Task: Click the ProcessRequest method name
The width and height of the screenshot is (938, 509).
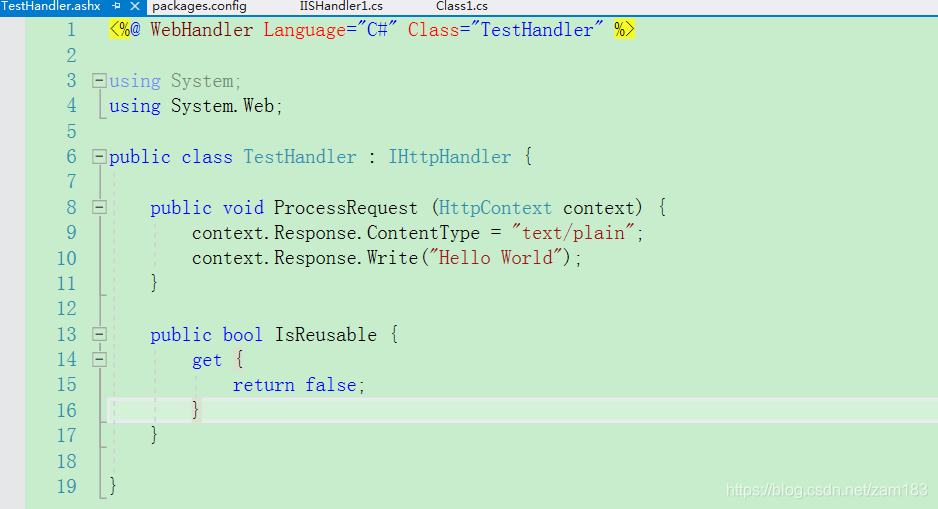Action: pyautogui.click(x=346, y=208)
